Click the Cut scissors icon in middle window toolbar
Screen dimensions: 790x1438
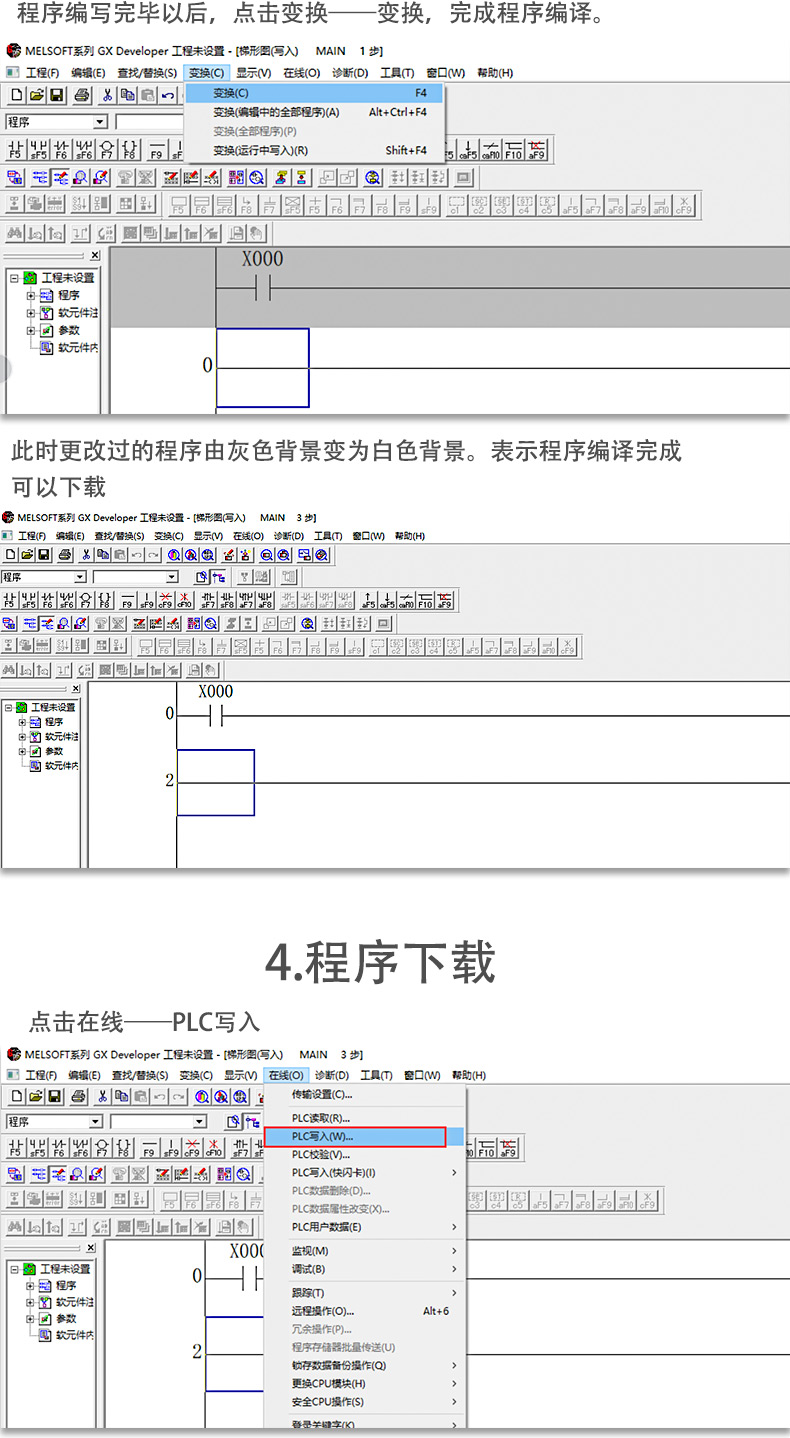point(87,555)
